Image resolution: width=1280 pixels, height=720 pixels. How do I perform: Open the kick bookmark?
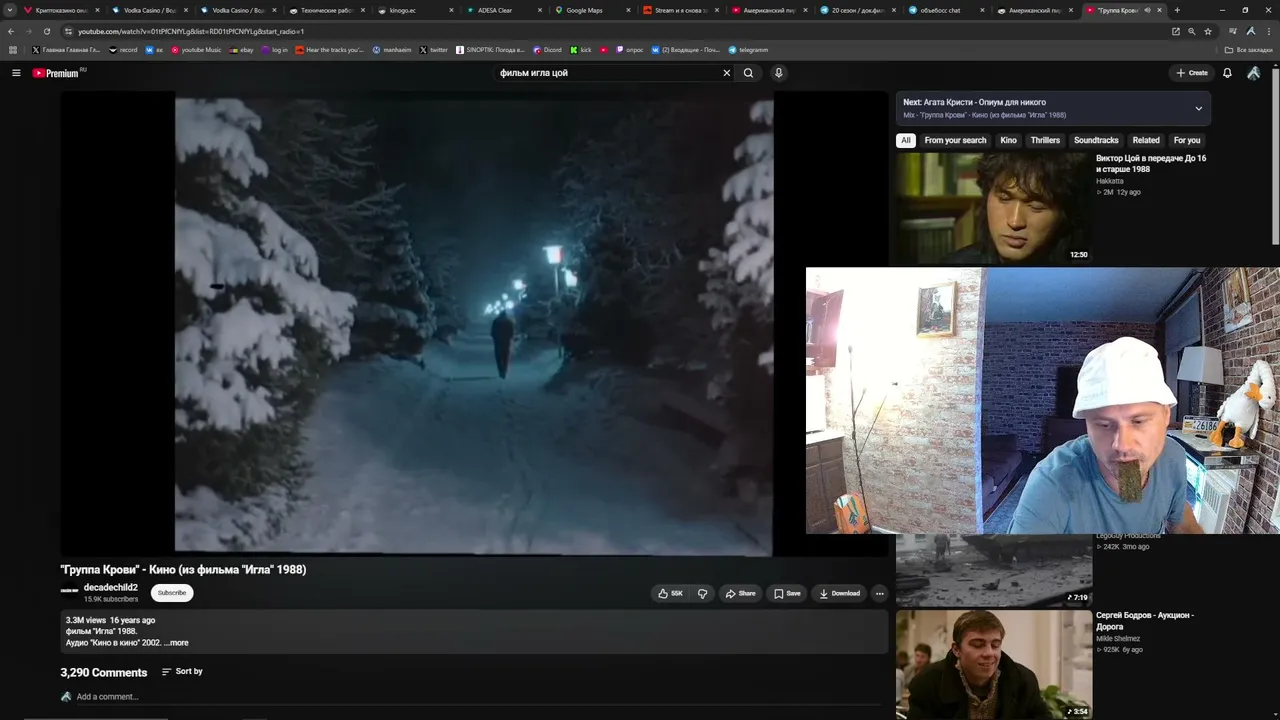click(581, 50)
